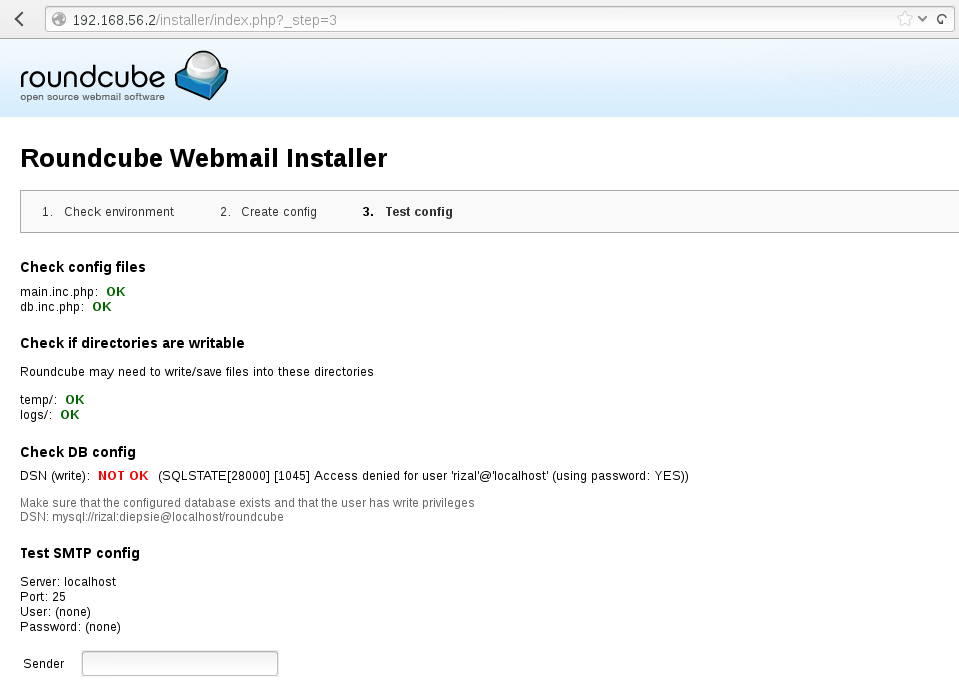Click the 'Make sure that the configured database exists' hint
Image resolution: width=959 pixels, height=681 pixels.
[x=247, y=503]
